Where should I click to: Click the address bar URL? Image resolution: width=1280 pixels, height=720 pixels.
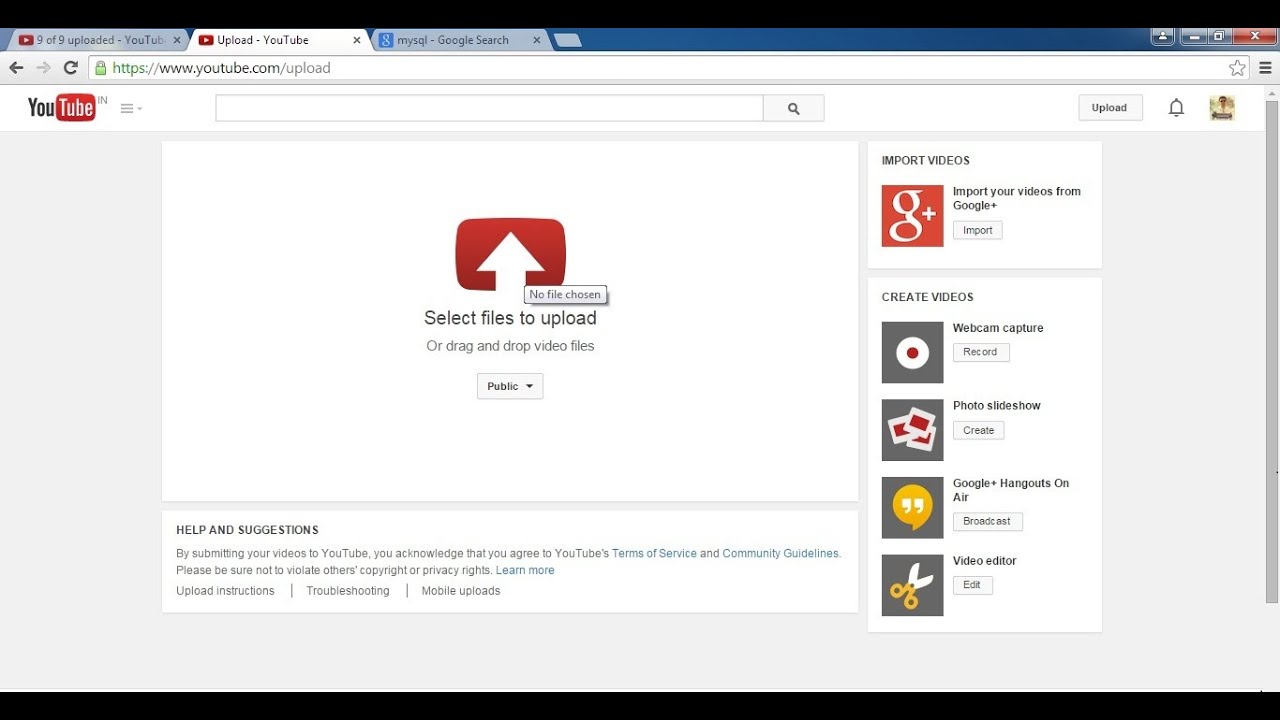click(x=221, y=68)
